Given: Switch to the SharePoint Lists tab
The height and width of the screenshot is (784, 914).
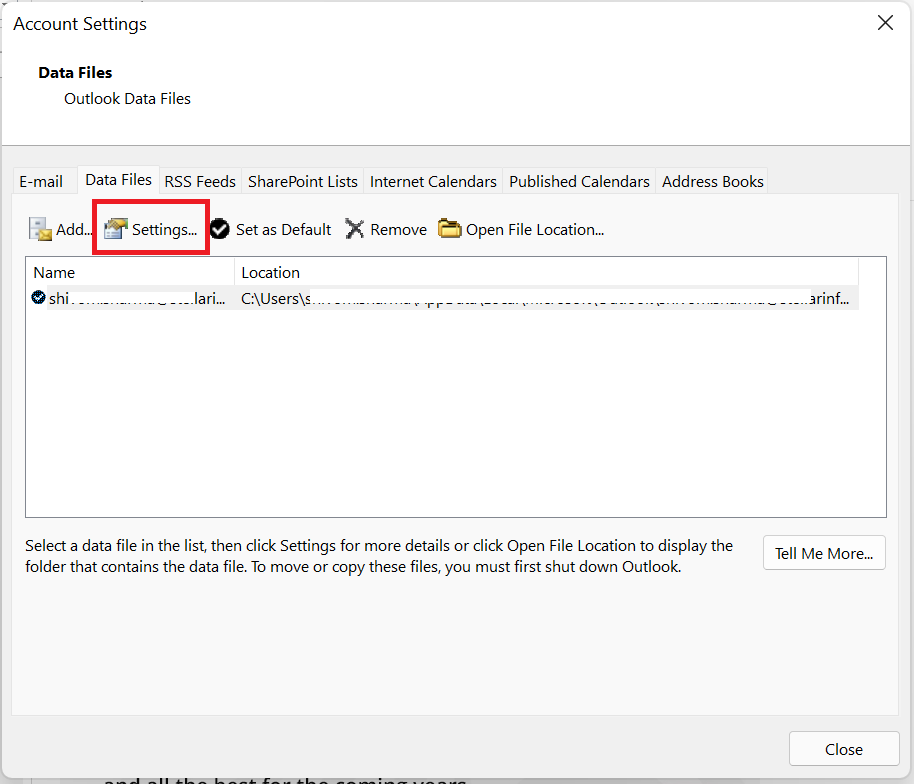Looking at the screenshot, I should (x=302, y=181).
